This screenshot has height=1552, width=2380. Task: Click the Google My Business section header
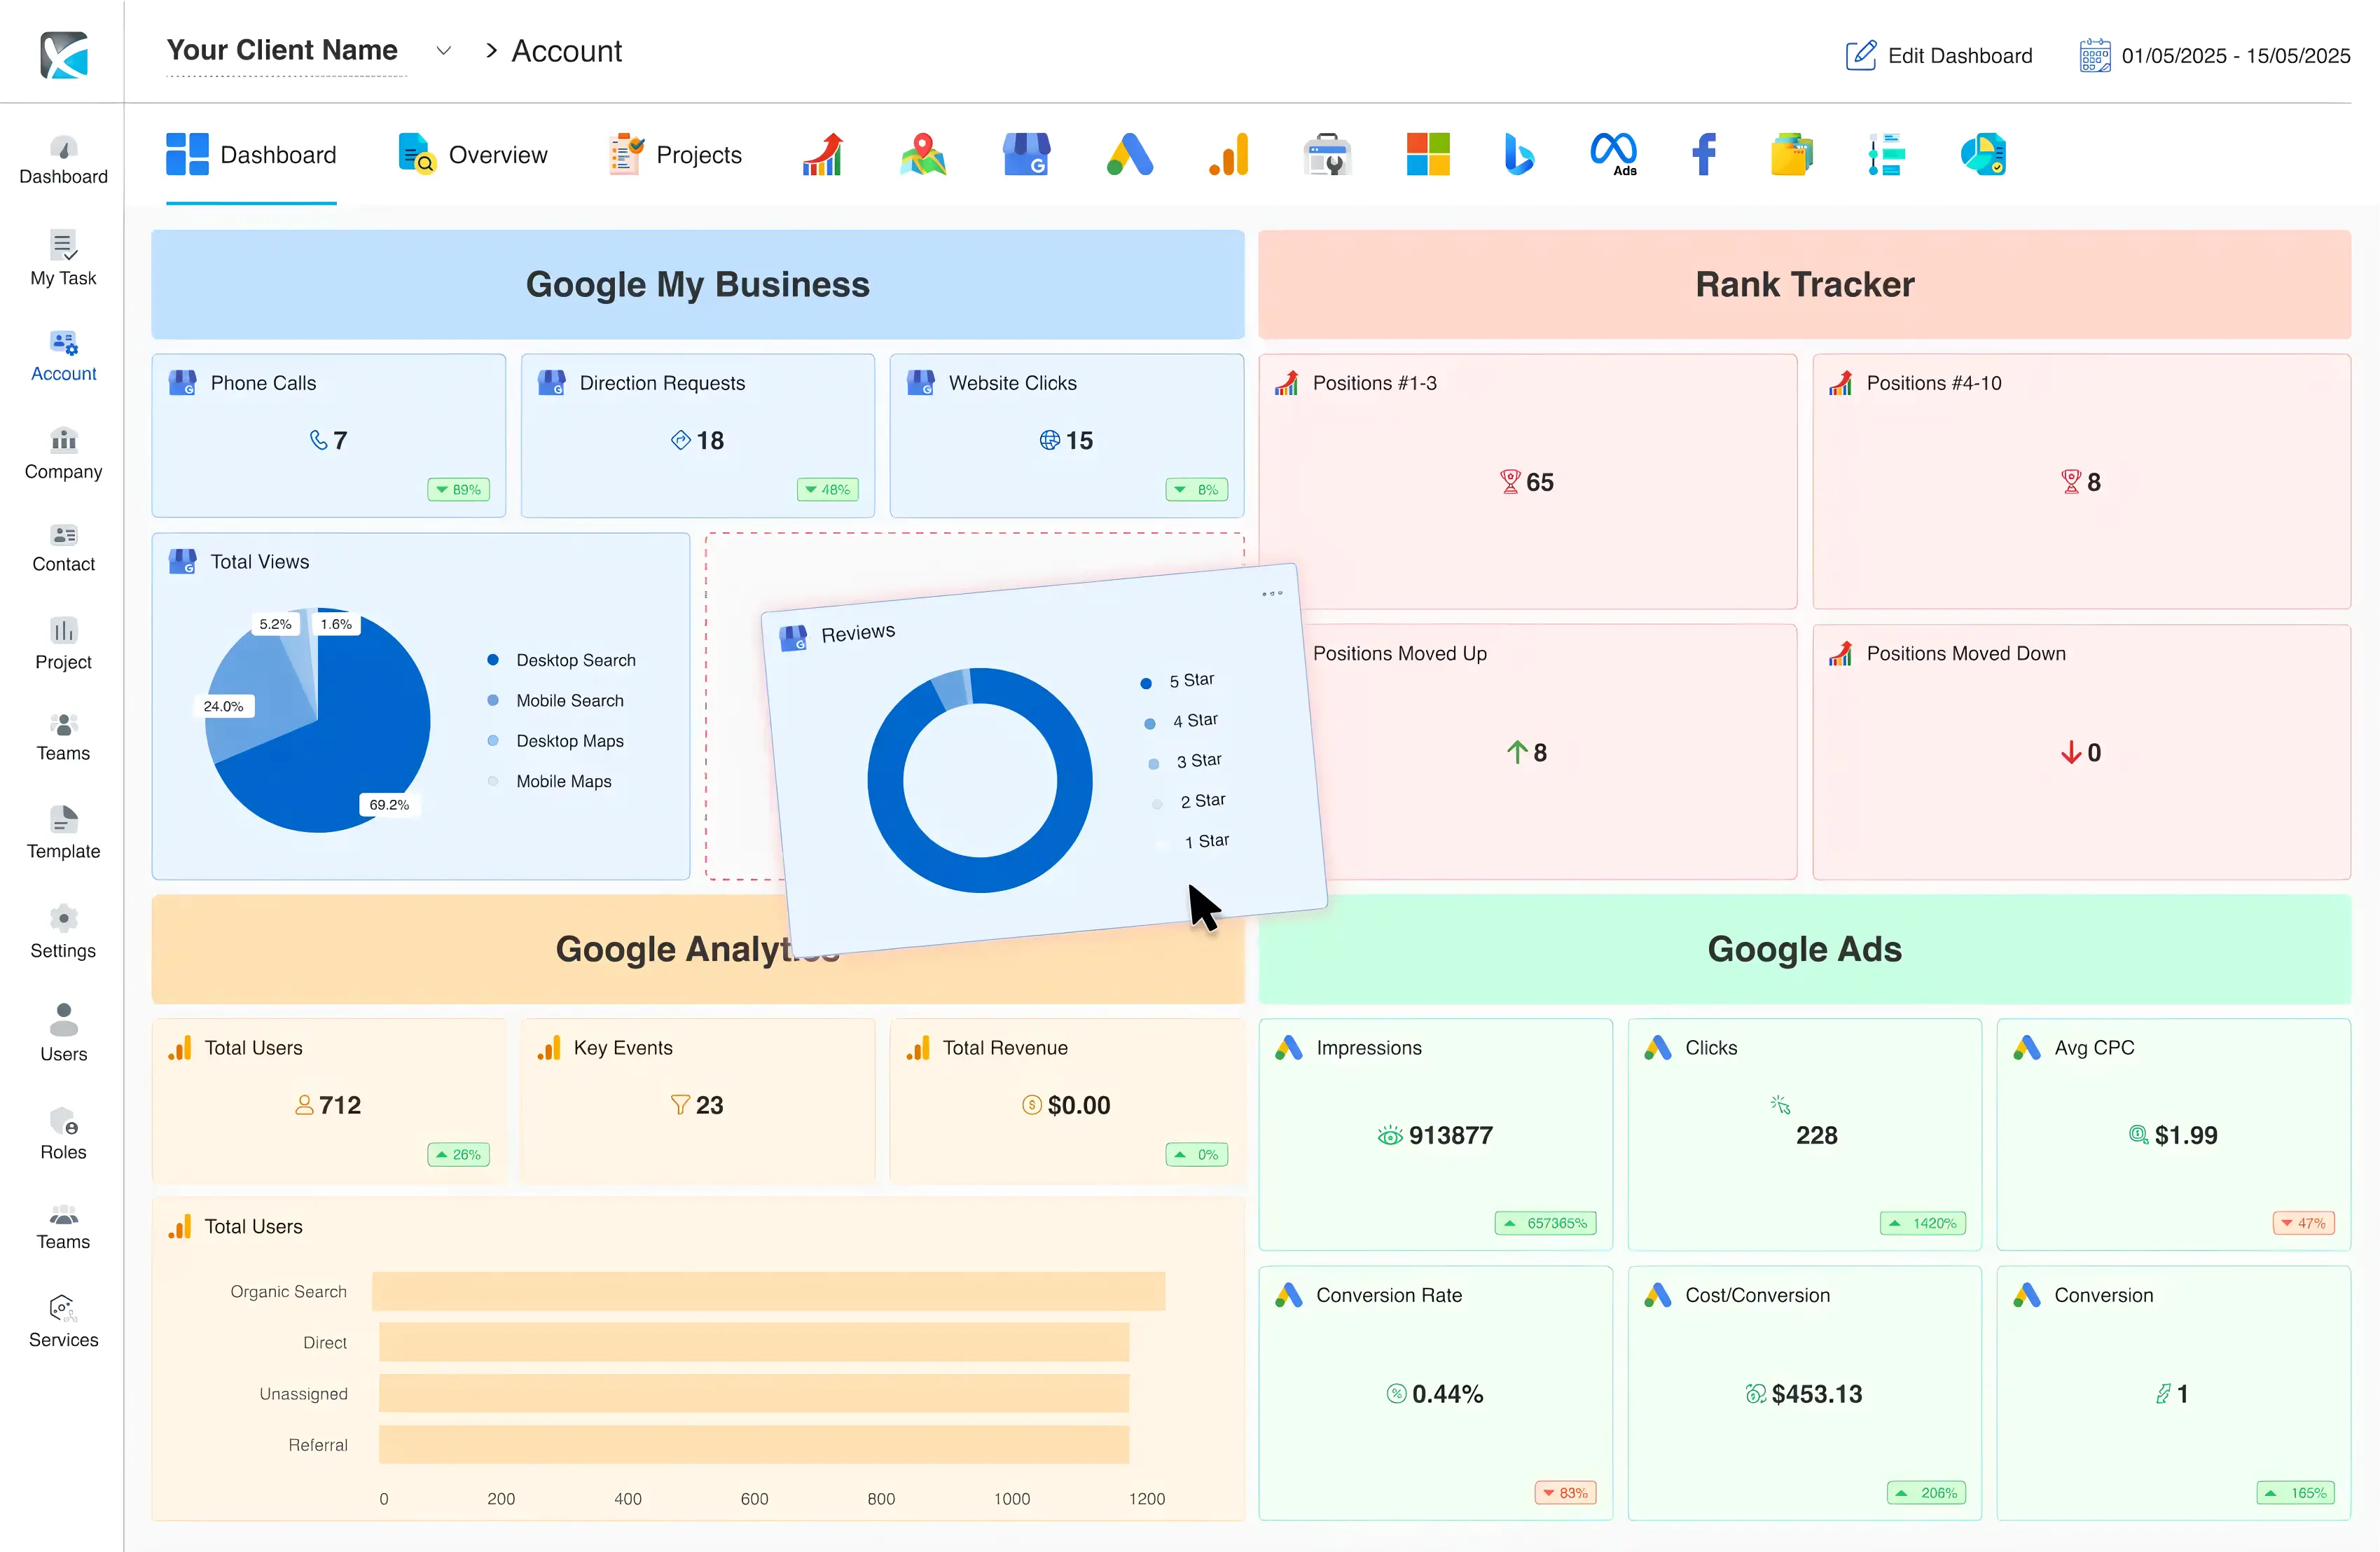click(698, 284)
